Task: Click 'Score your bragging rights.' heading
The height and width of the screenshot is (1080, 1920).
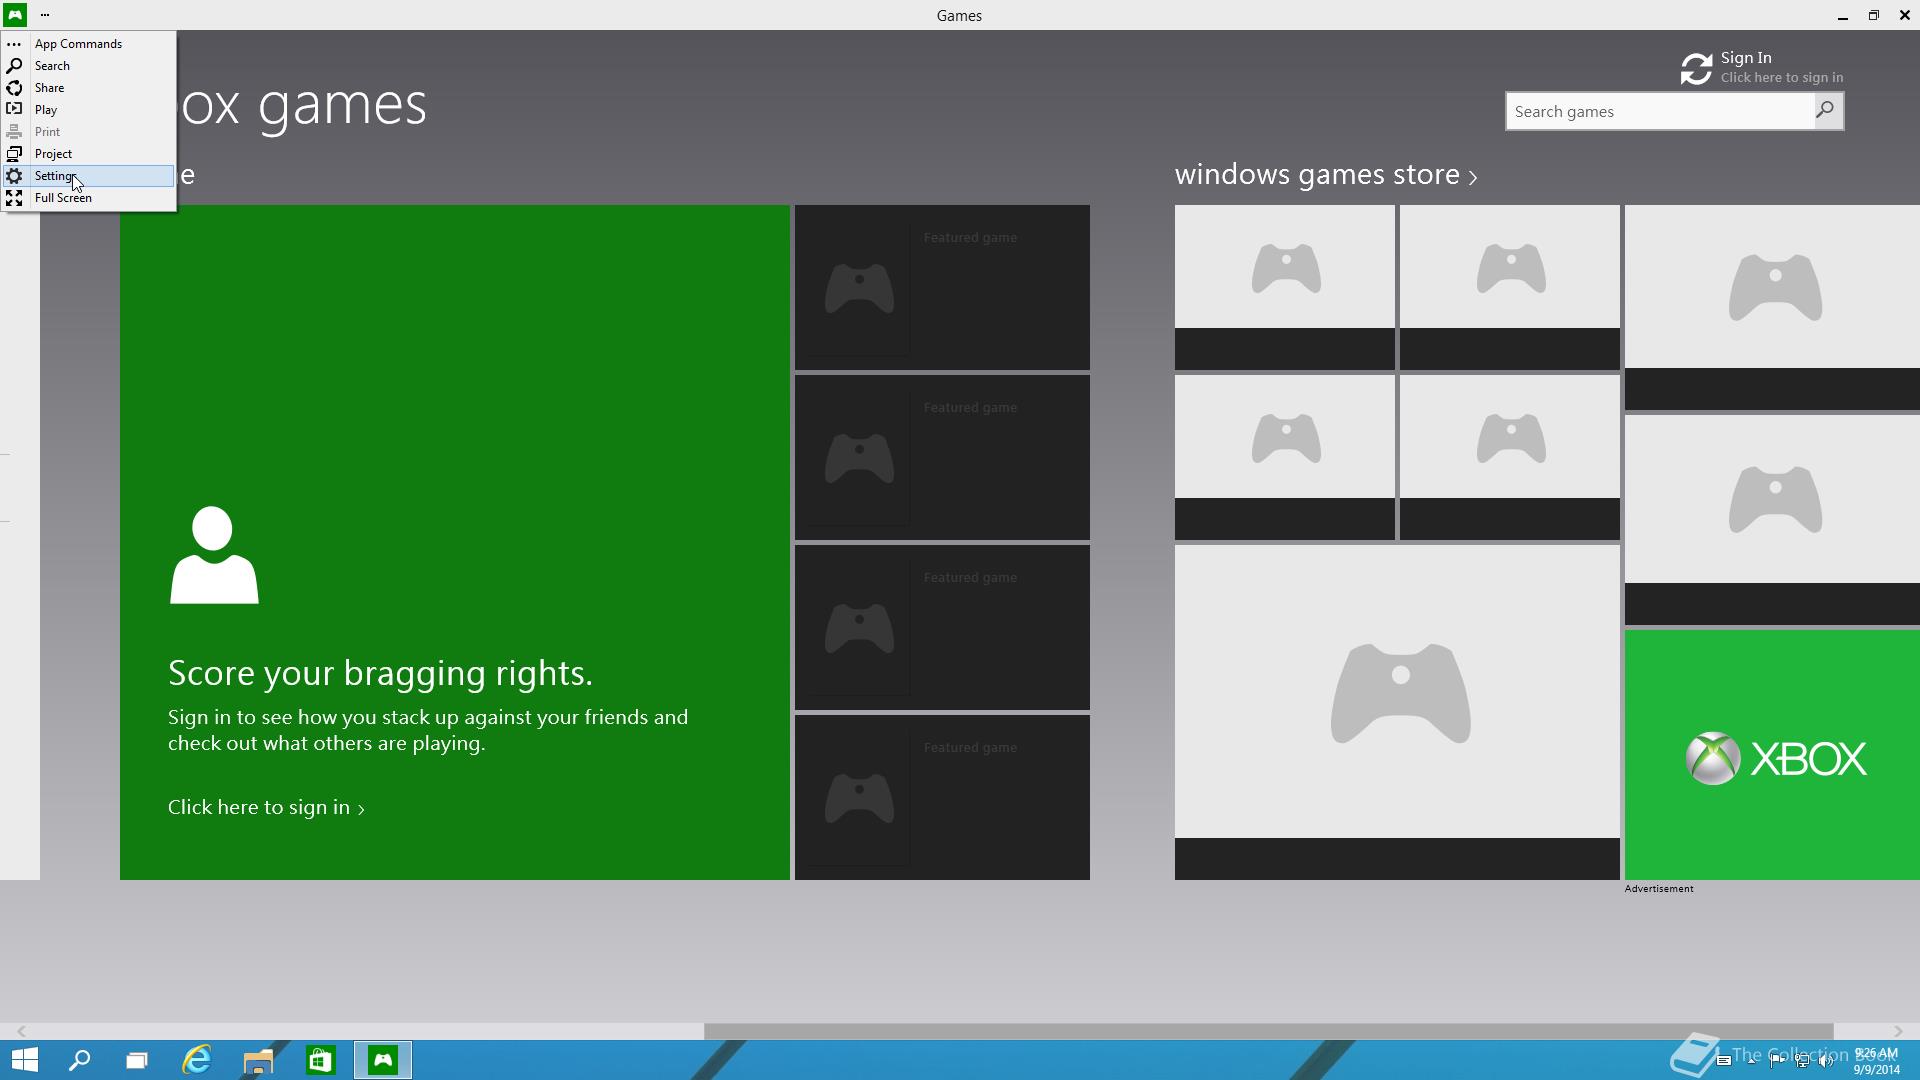Action: click(380, 673)
